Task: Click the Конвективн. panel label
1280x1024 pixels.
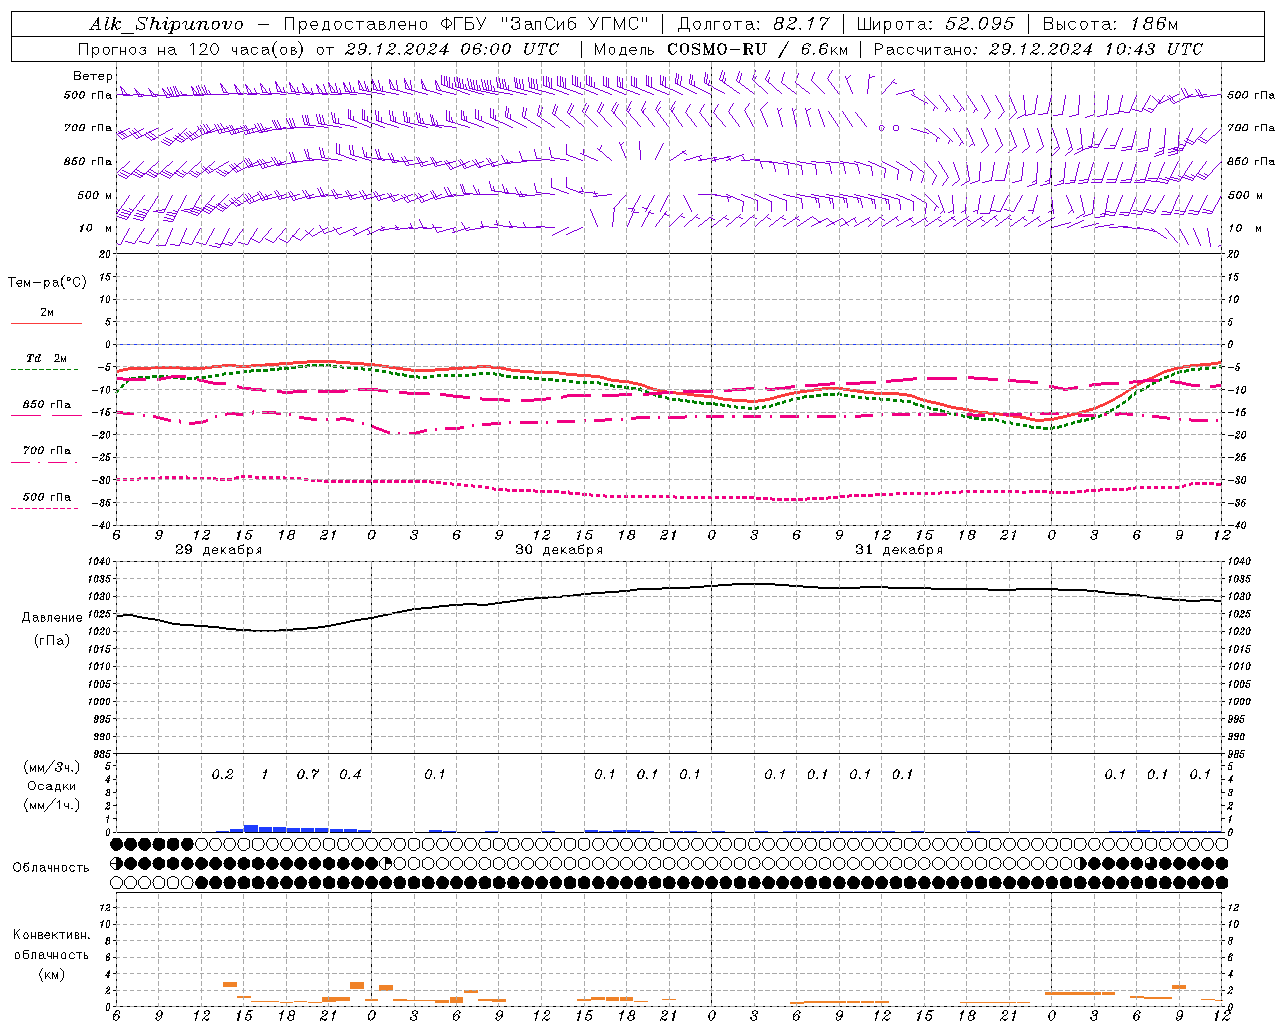Action: 51,935
